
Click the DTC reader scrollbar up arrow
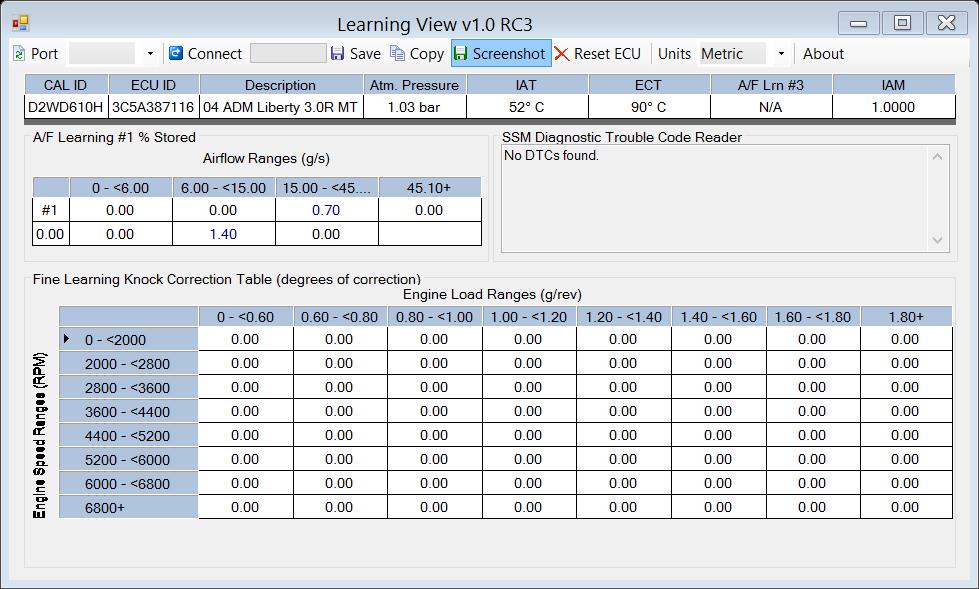click(x=937, y=156)
